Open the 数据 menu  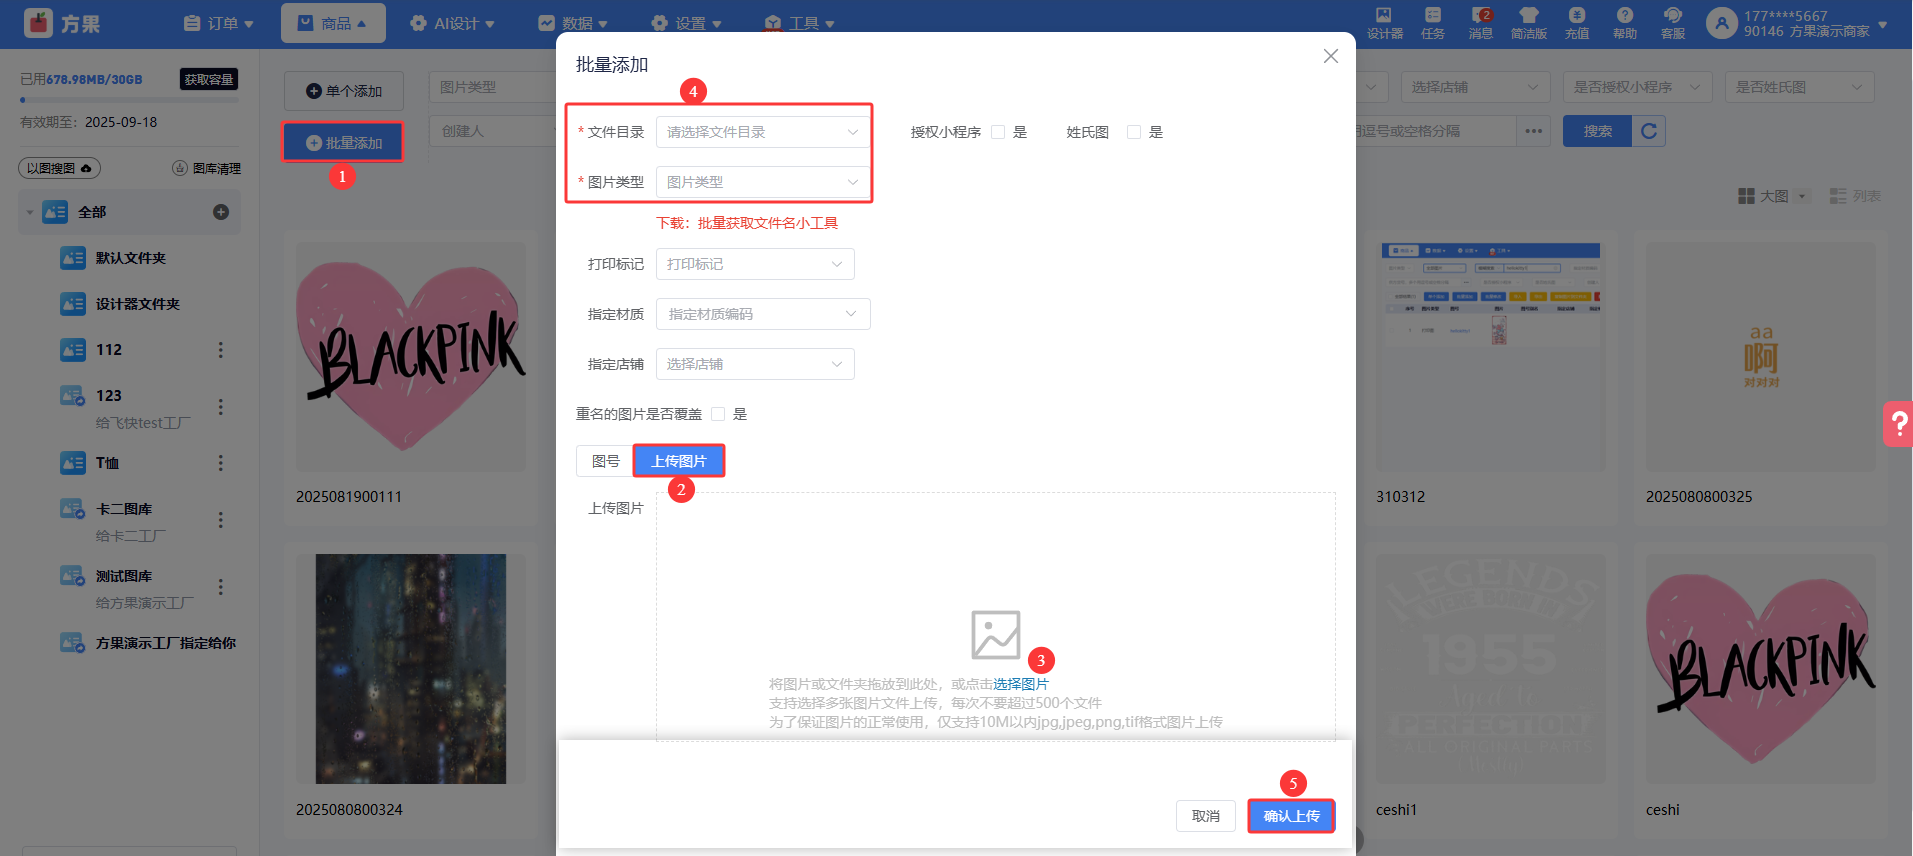pyautogui.click(x=573, y=23)
